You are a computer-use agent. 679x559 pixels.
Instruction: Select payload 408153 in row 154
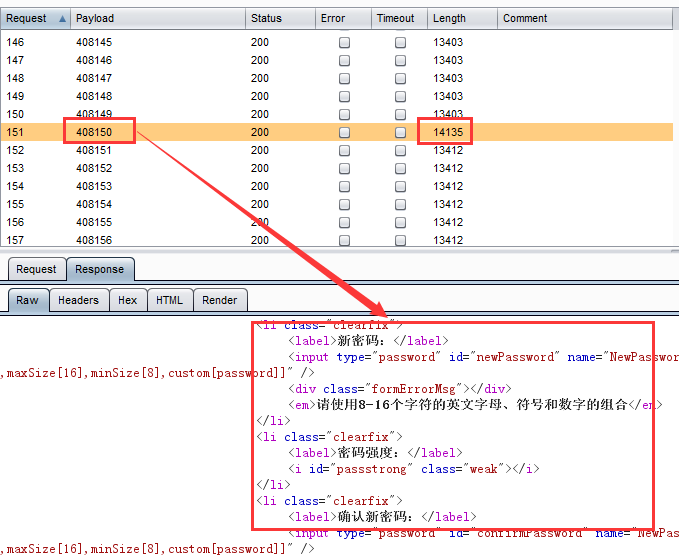94,186
